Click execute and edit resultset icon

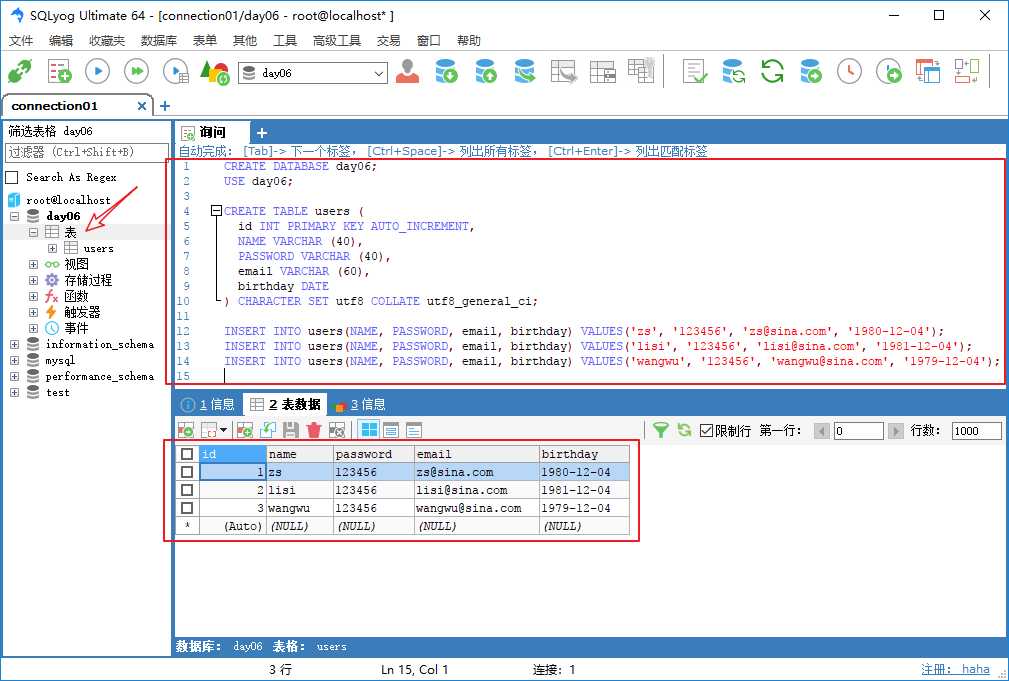pyautogui.click(x=176, y=71)
